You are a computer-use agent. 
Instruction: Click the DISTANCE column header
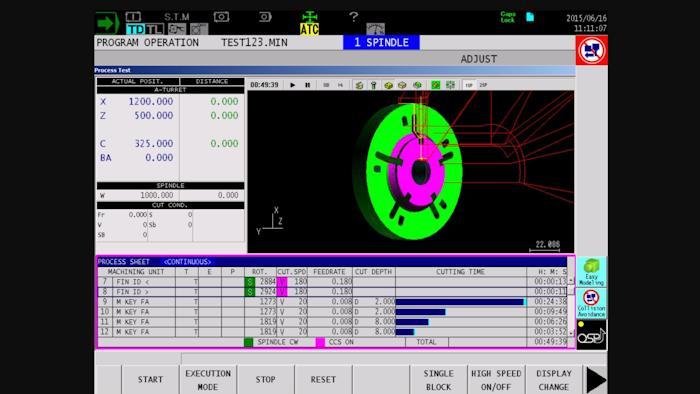(212, 81)
